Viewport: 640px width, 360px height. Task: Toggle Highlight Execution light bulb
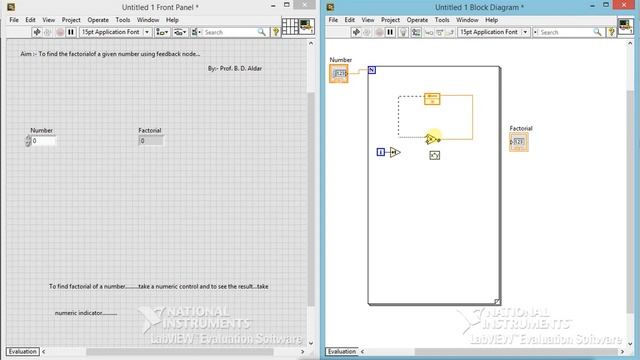403,32
